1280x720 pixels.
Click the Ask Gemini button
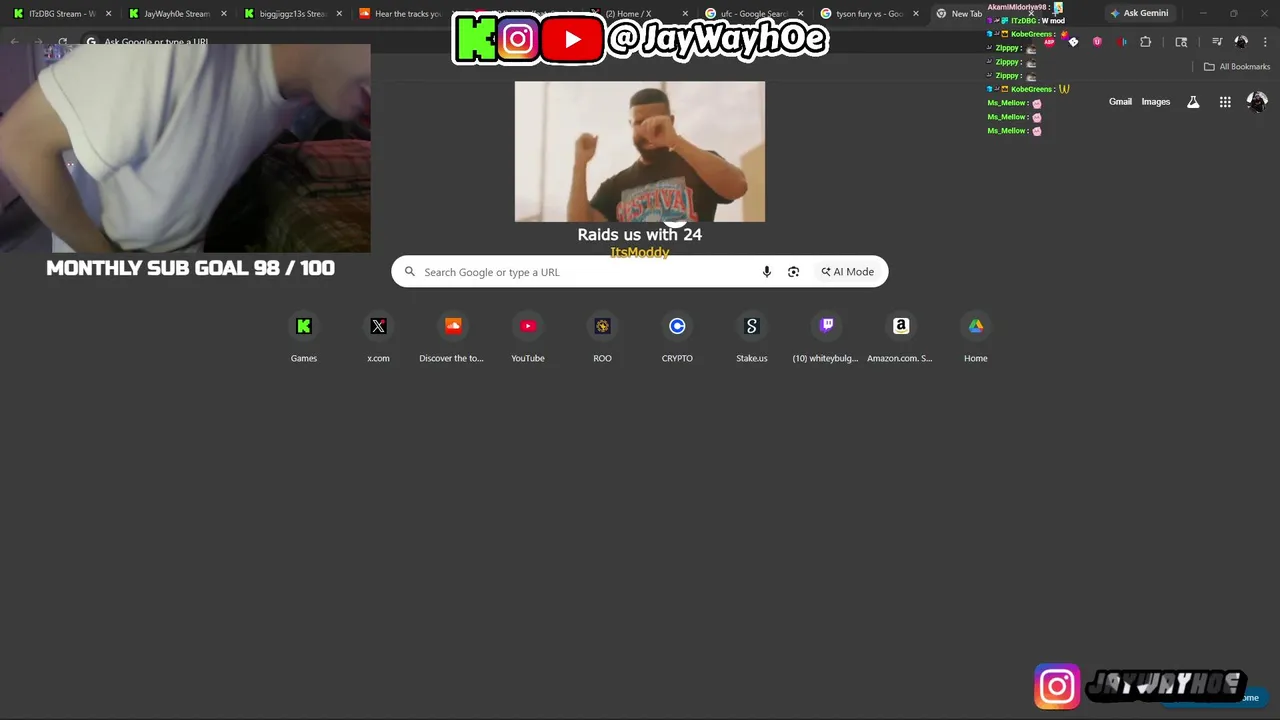[1138, 13]
